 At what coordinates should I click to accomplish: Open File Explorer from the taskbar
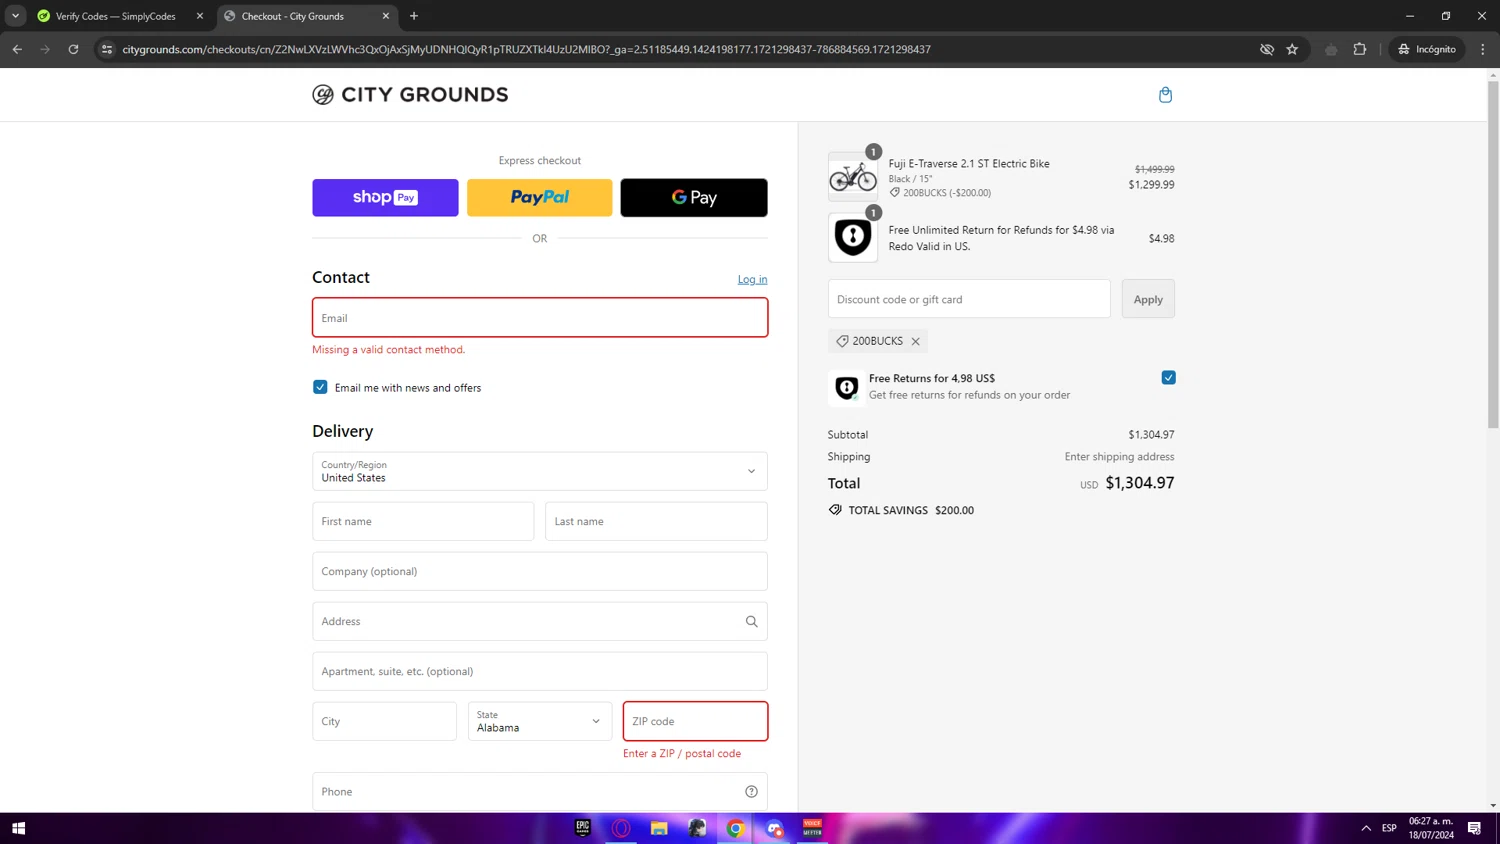point(659,828)
